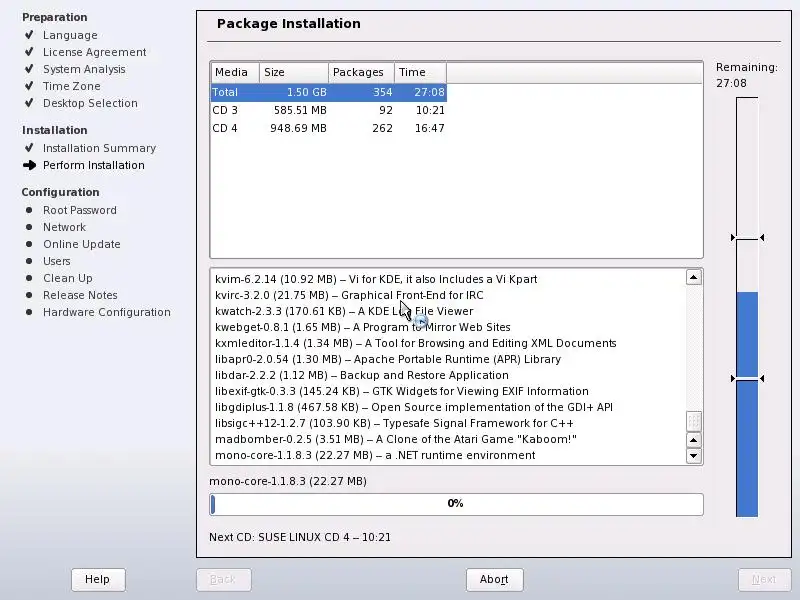Click the Packages column header
Image resolution: width=800 pixels, height=600 pixels.
[361, 72]
